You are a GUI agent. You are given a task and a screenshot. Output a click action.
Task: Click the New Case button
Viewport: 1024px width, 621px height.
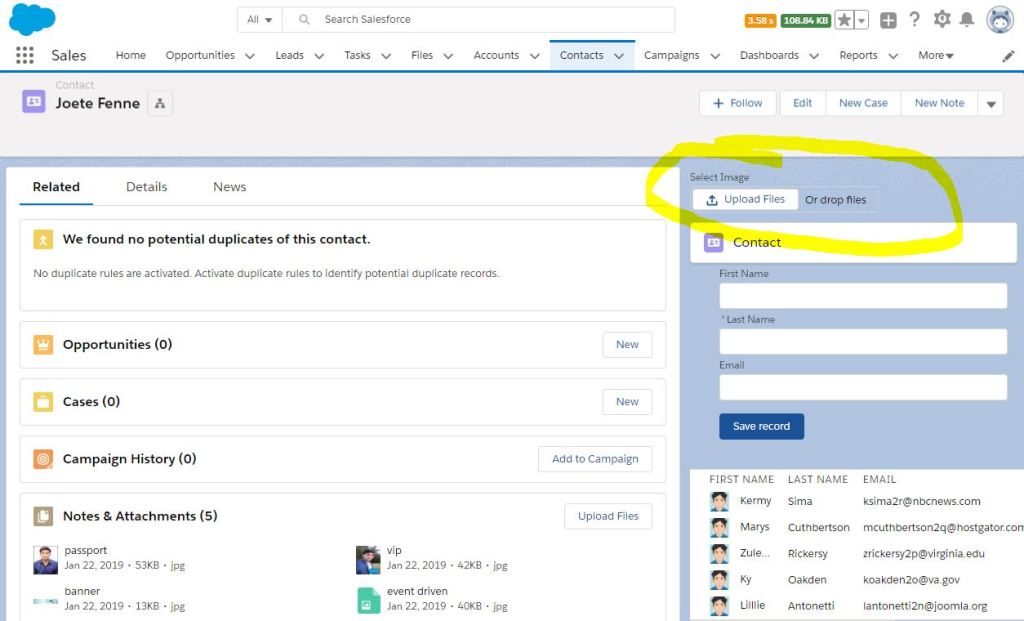pyautogui.click(x=863, y=103)
